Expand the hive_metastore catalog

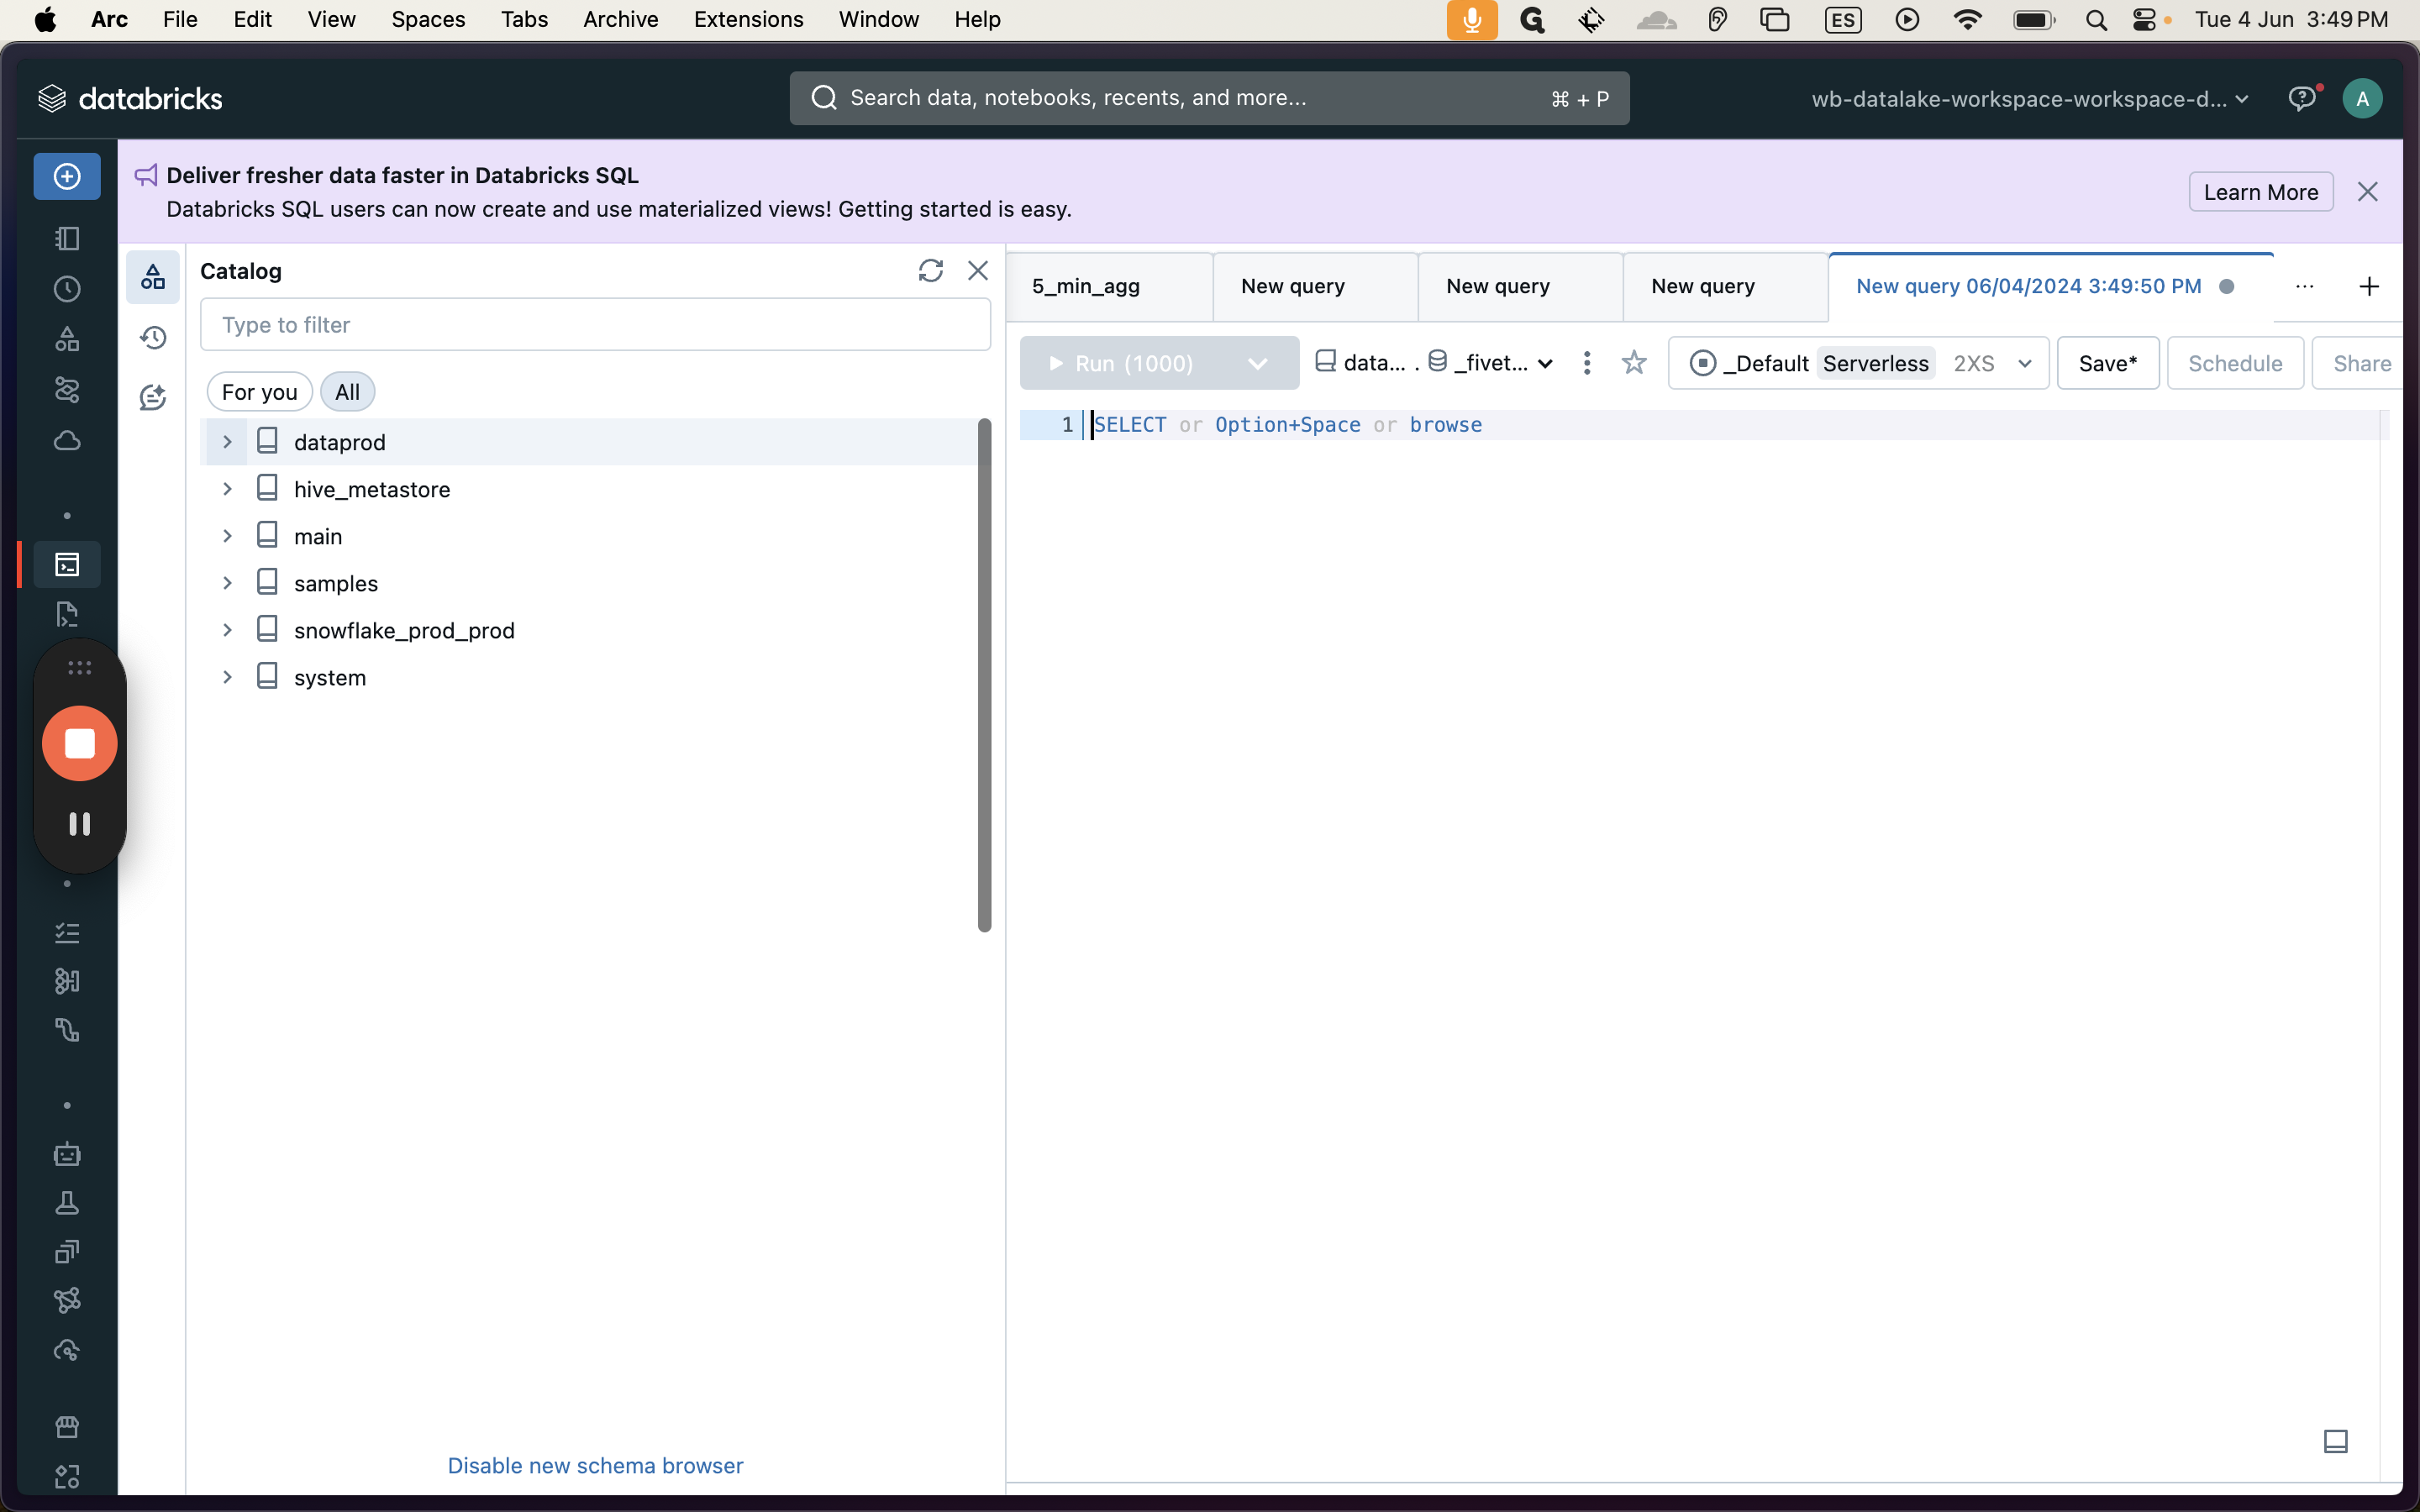point(227,489)
